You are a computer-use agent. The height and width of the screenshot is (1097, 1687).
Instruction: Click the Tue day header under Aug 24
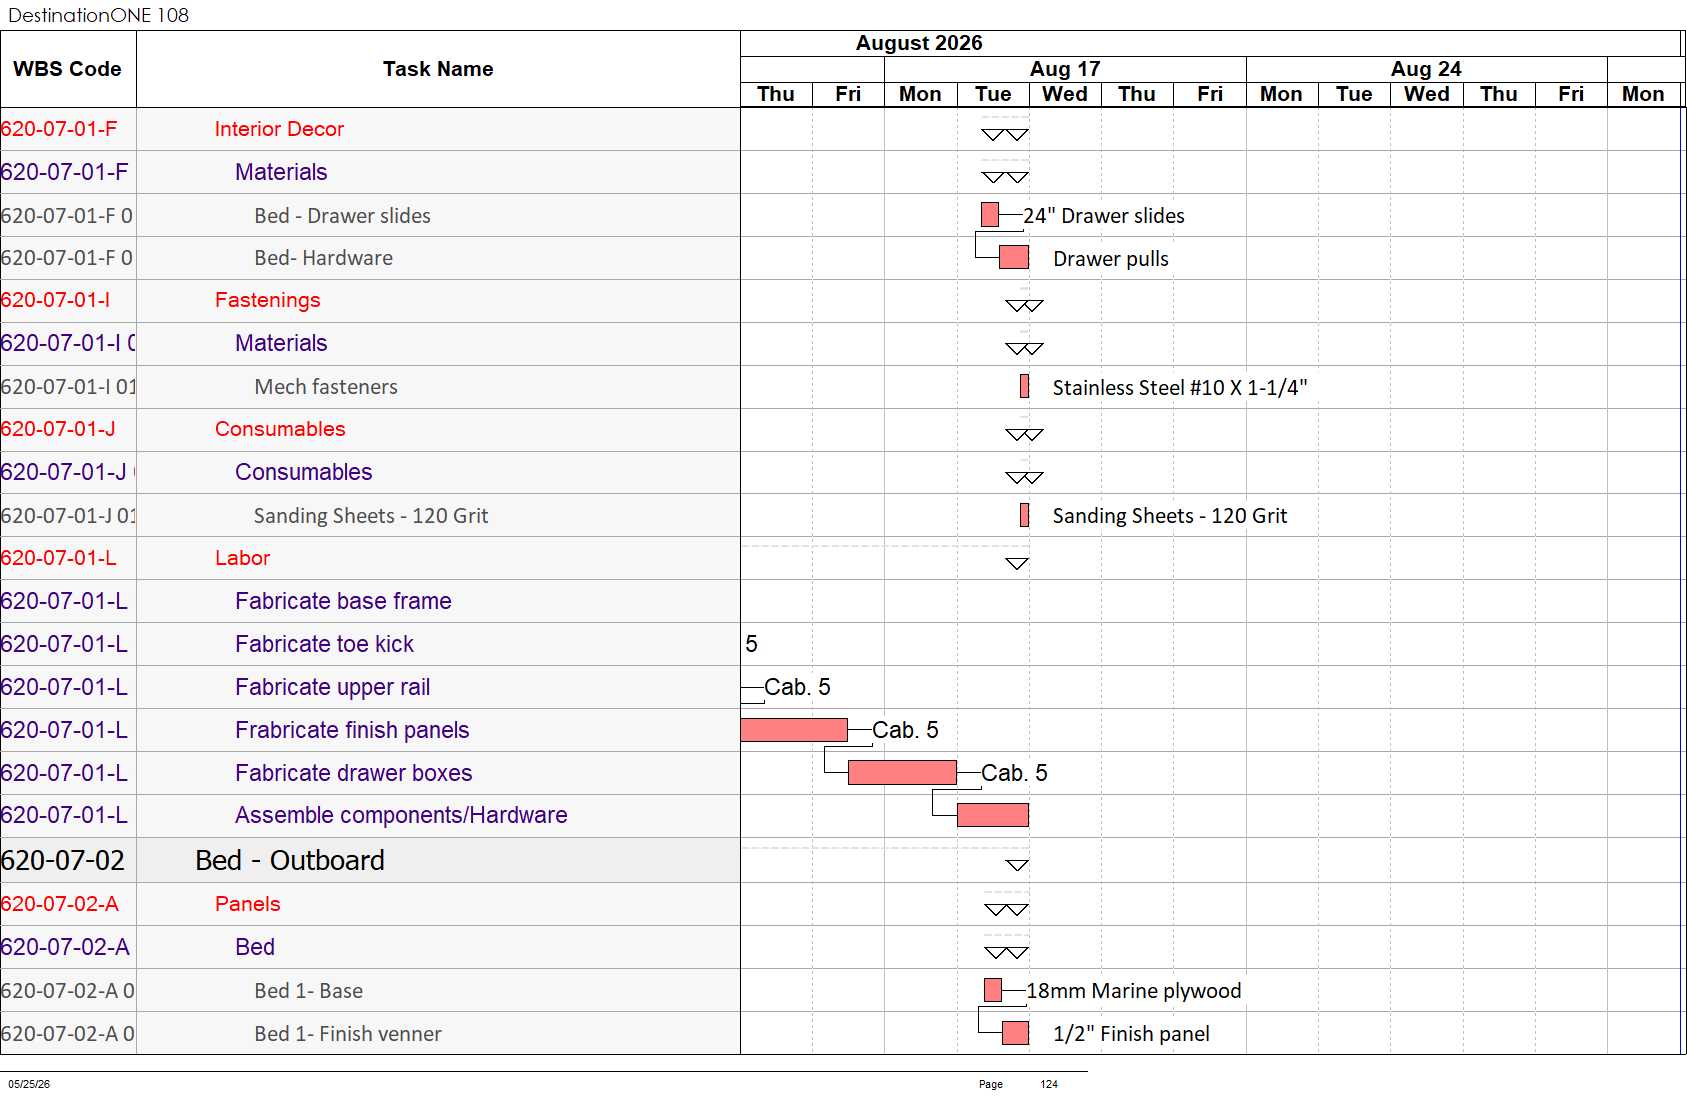[1354, 94]
